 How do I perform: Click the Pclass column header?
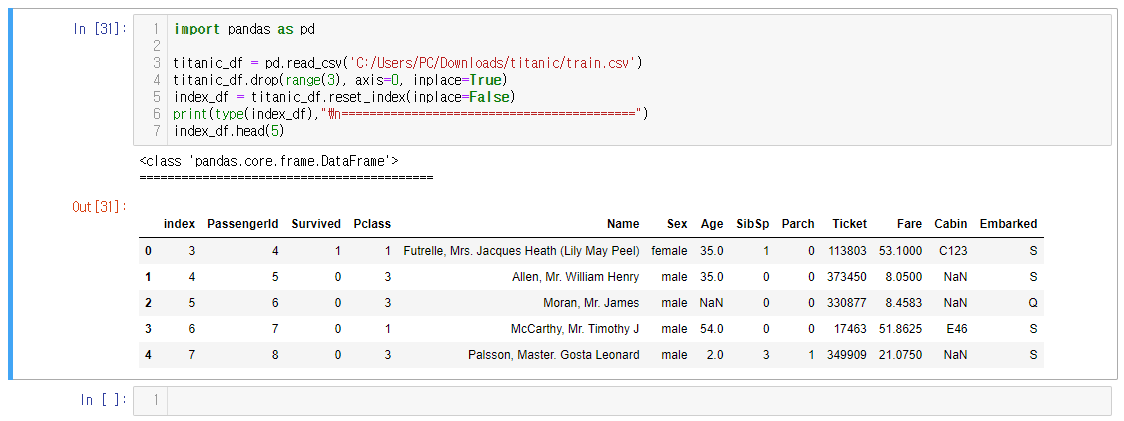(372, 224)
